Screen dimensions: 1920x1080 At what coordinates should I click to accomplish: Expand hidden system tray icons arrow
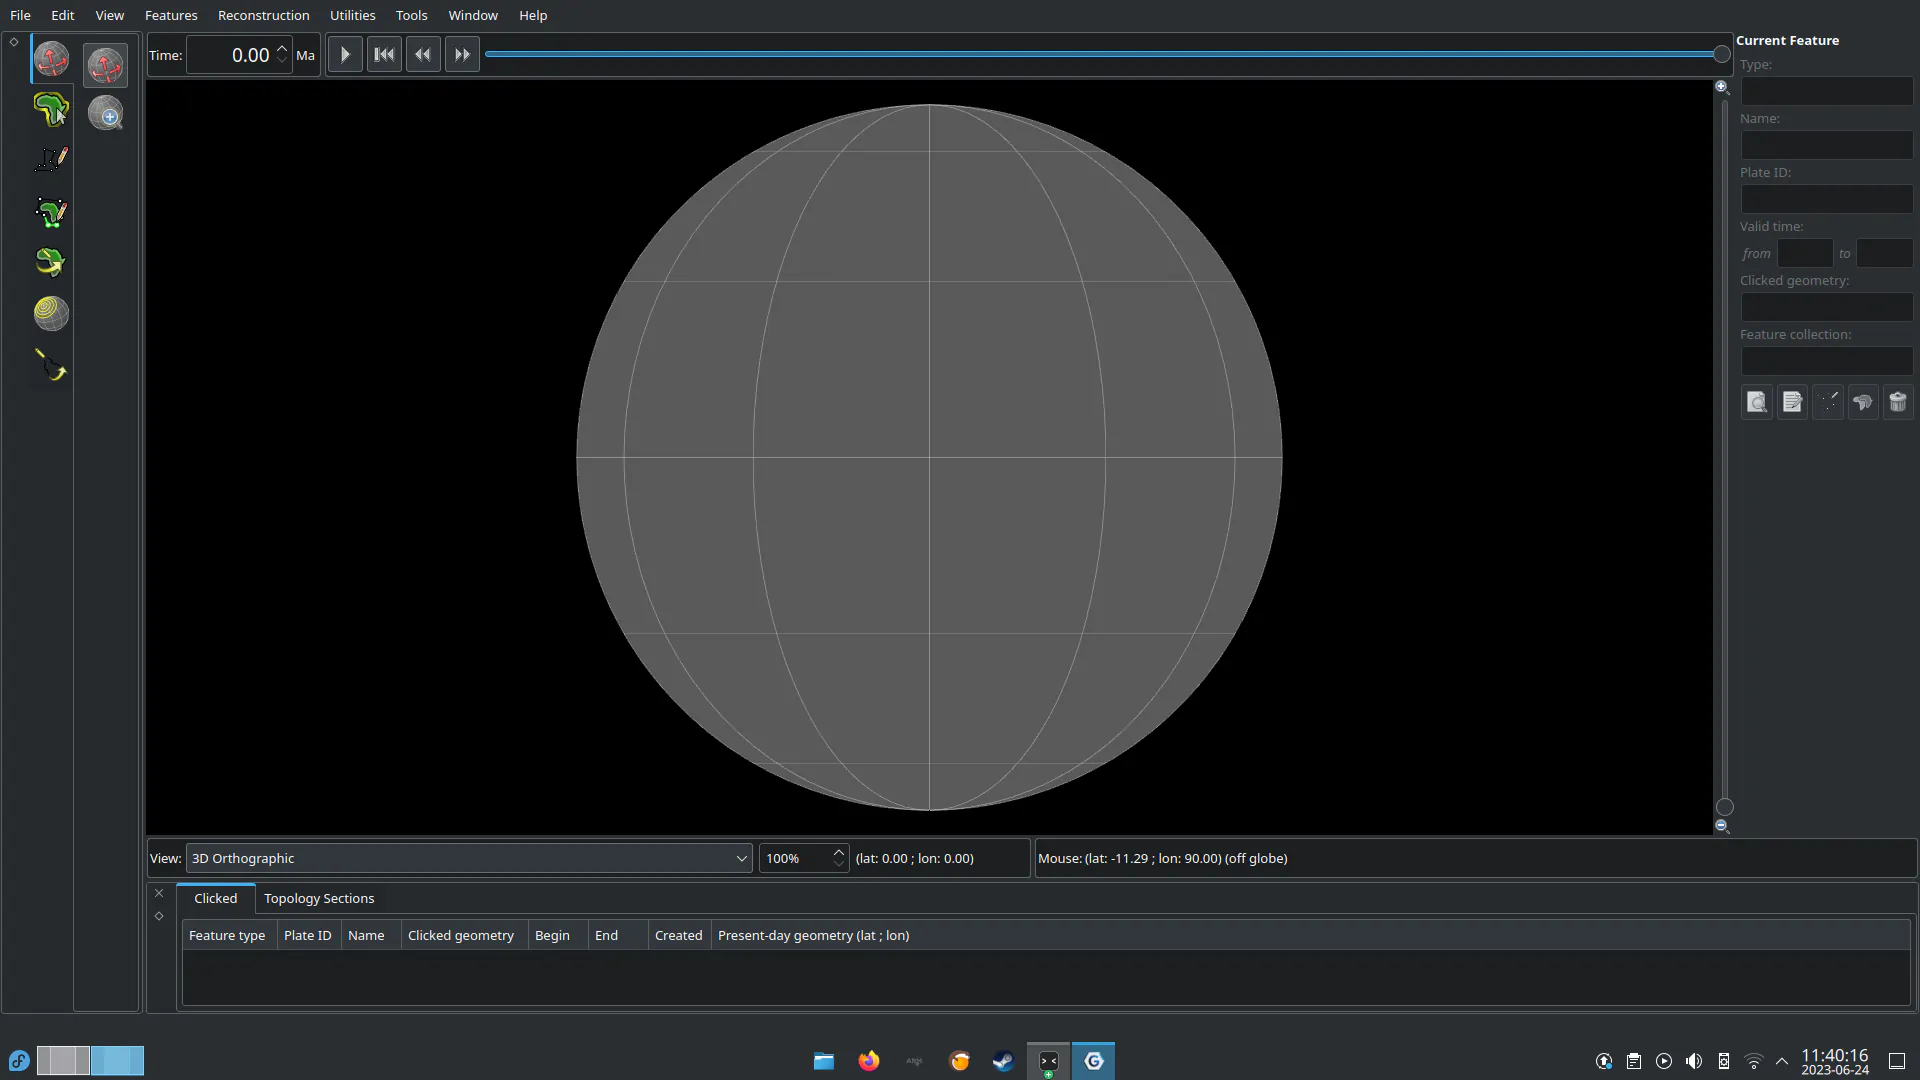pyautogui.click(x=1782, y=1061)
